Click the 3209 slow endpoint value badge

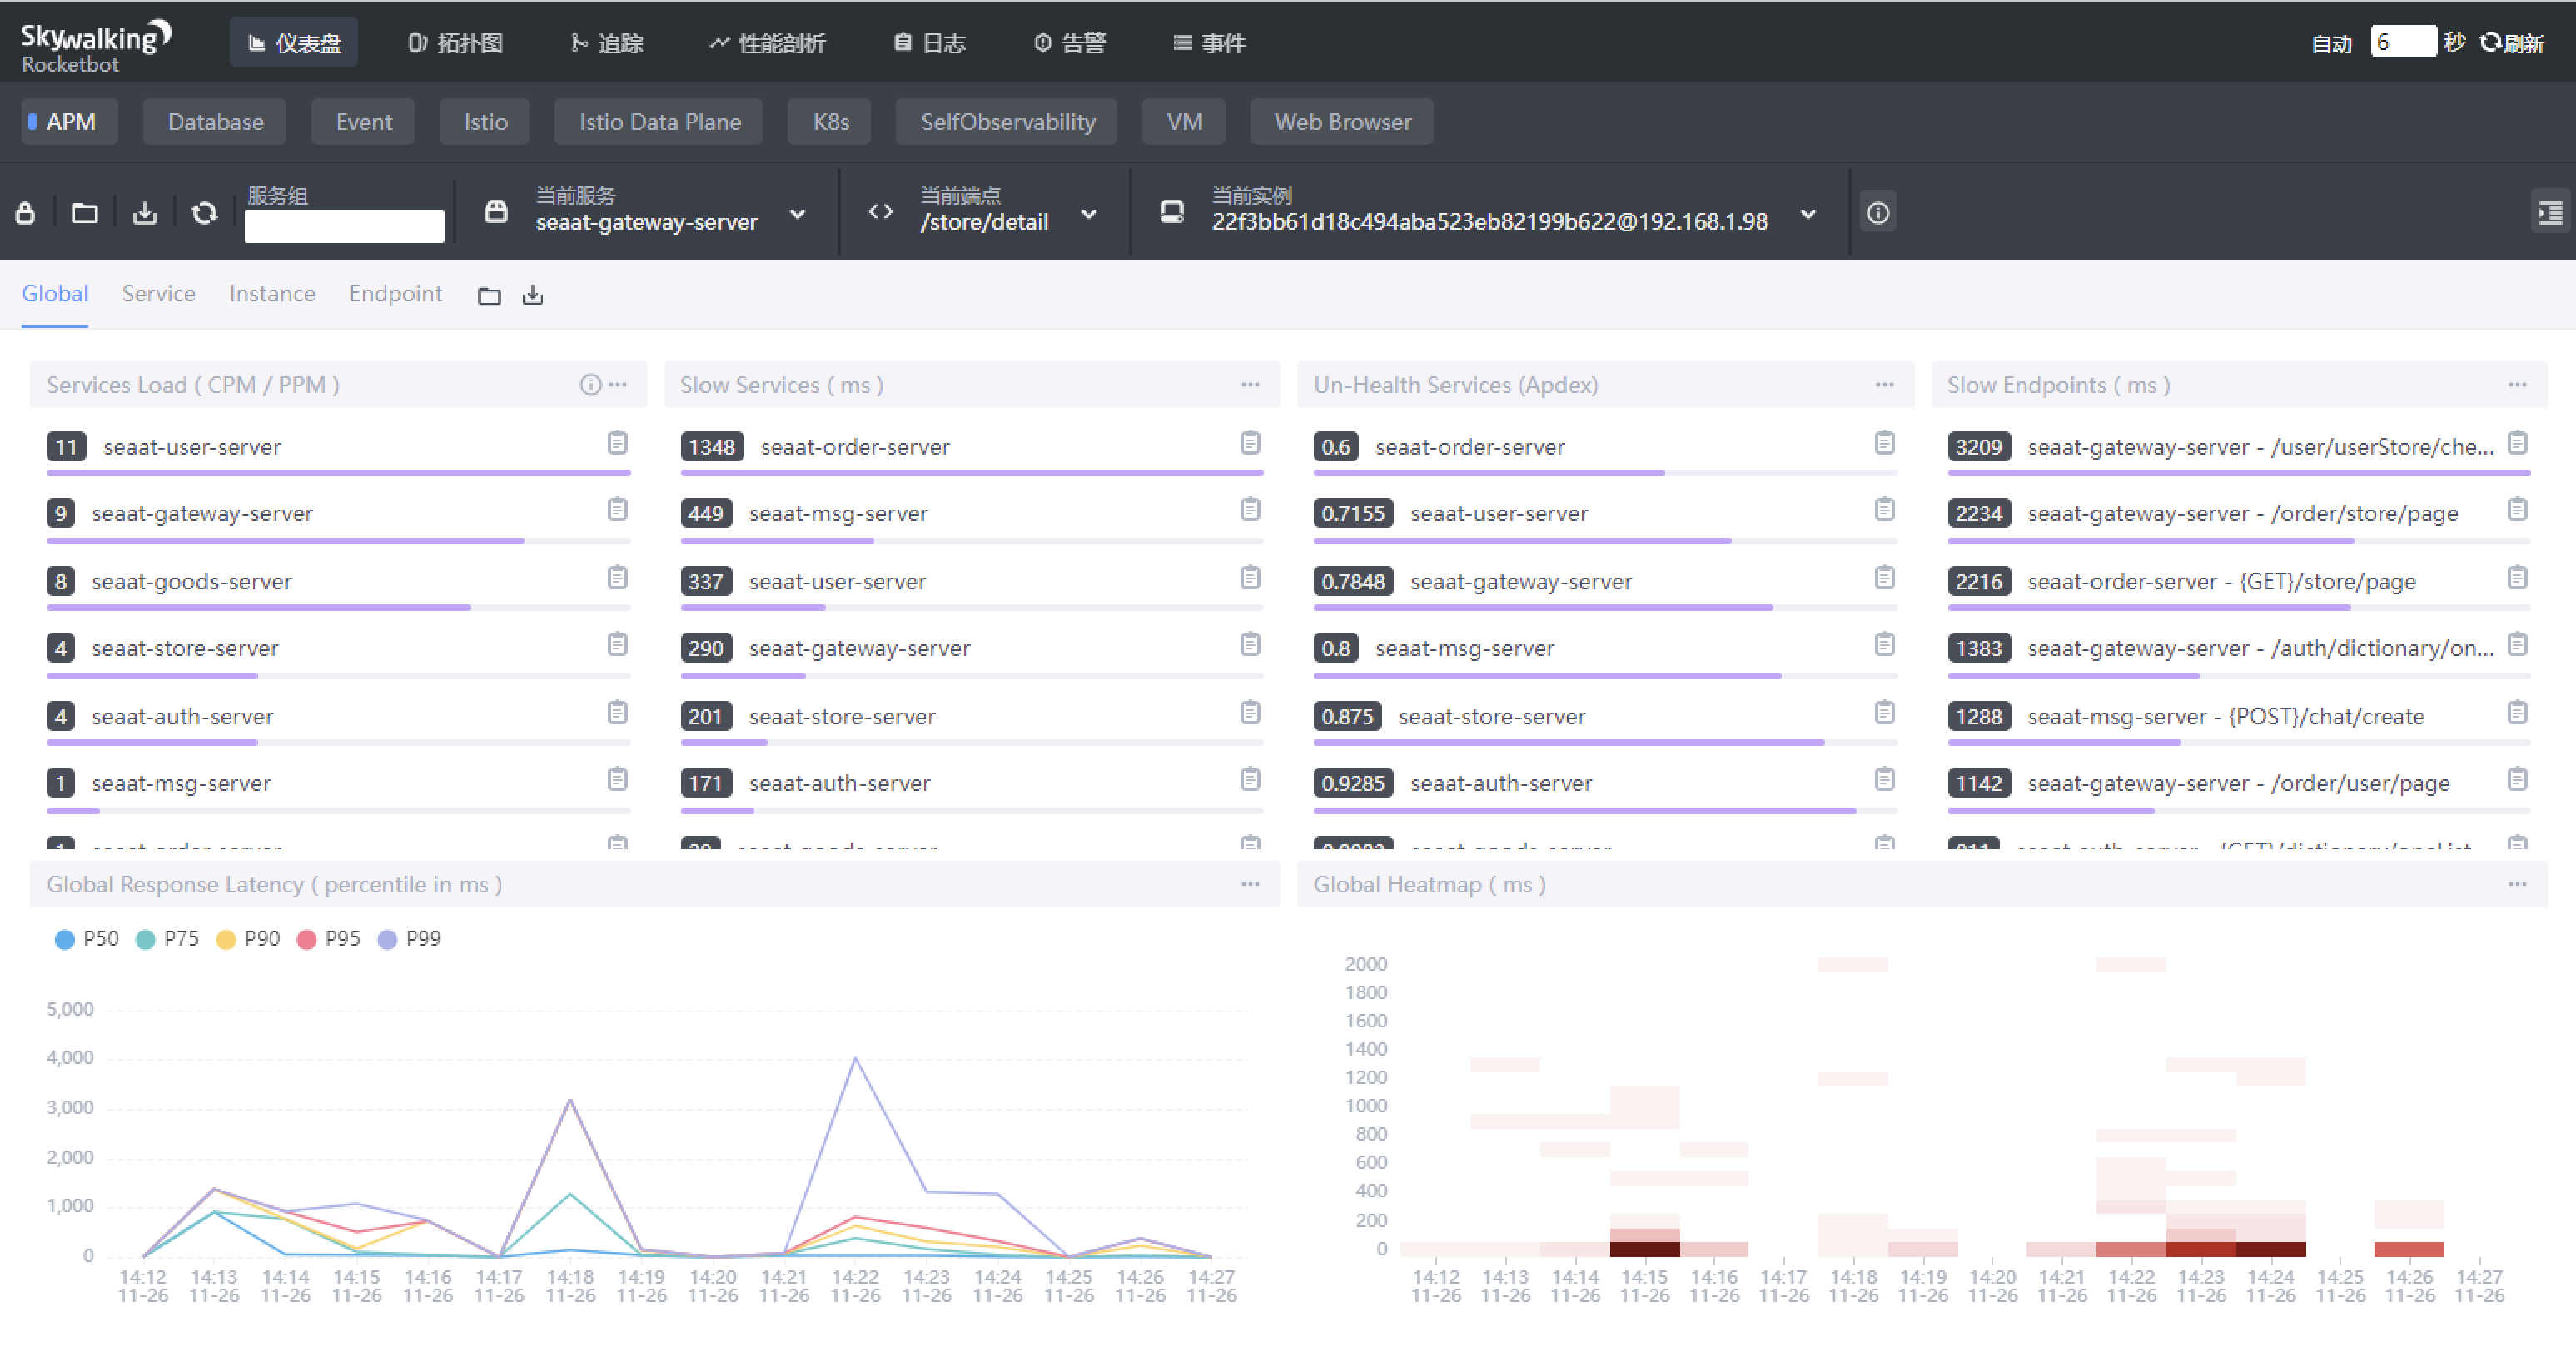click(1978, 447)
